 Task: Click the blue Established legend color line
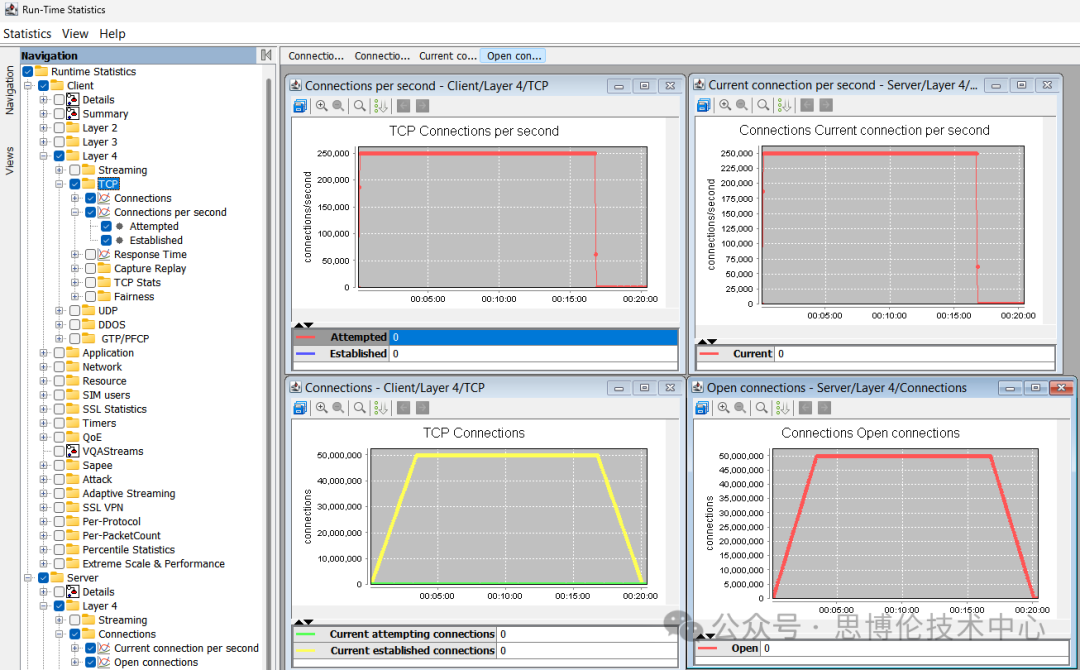(x=305, y=353)
